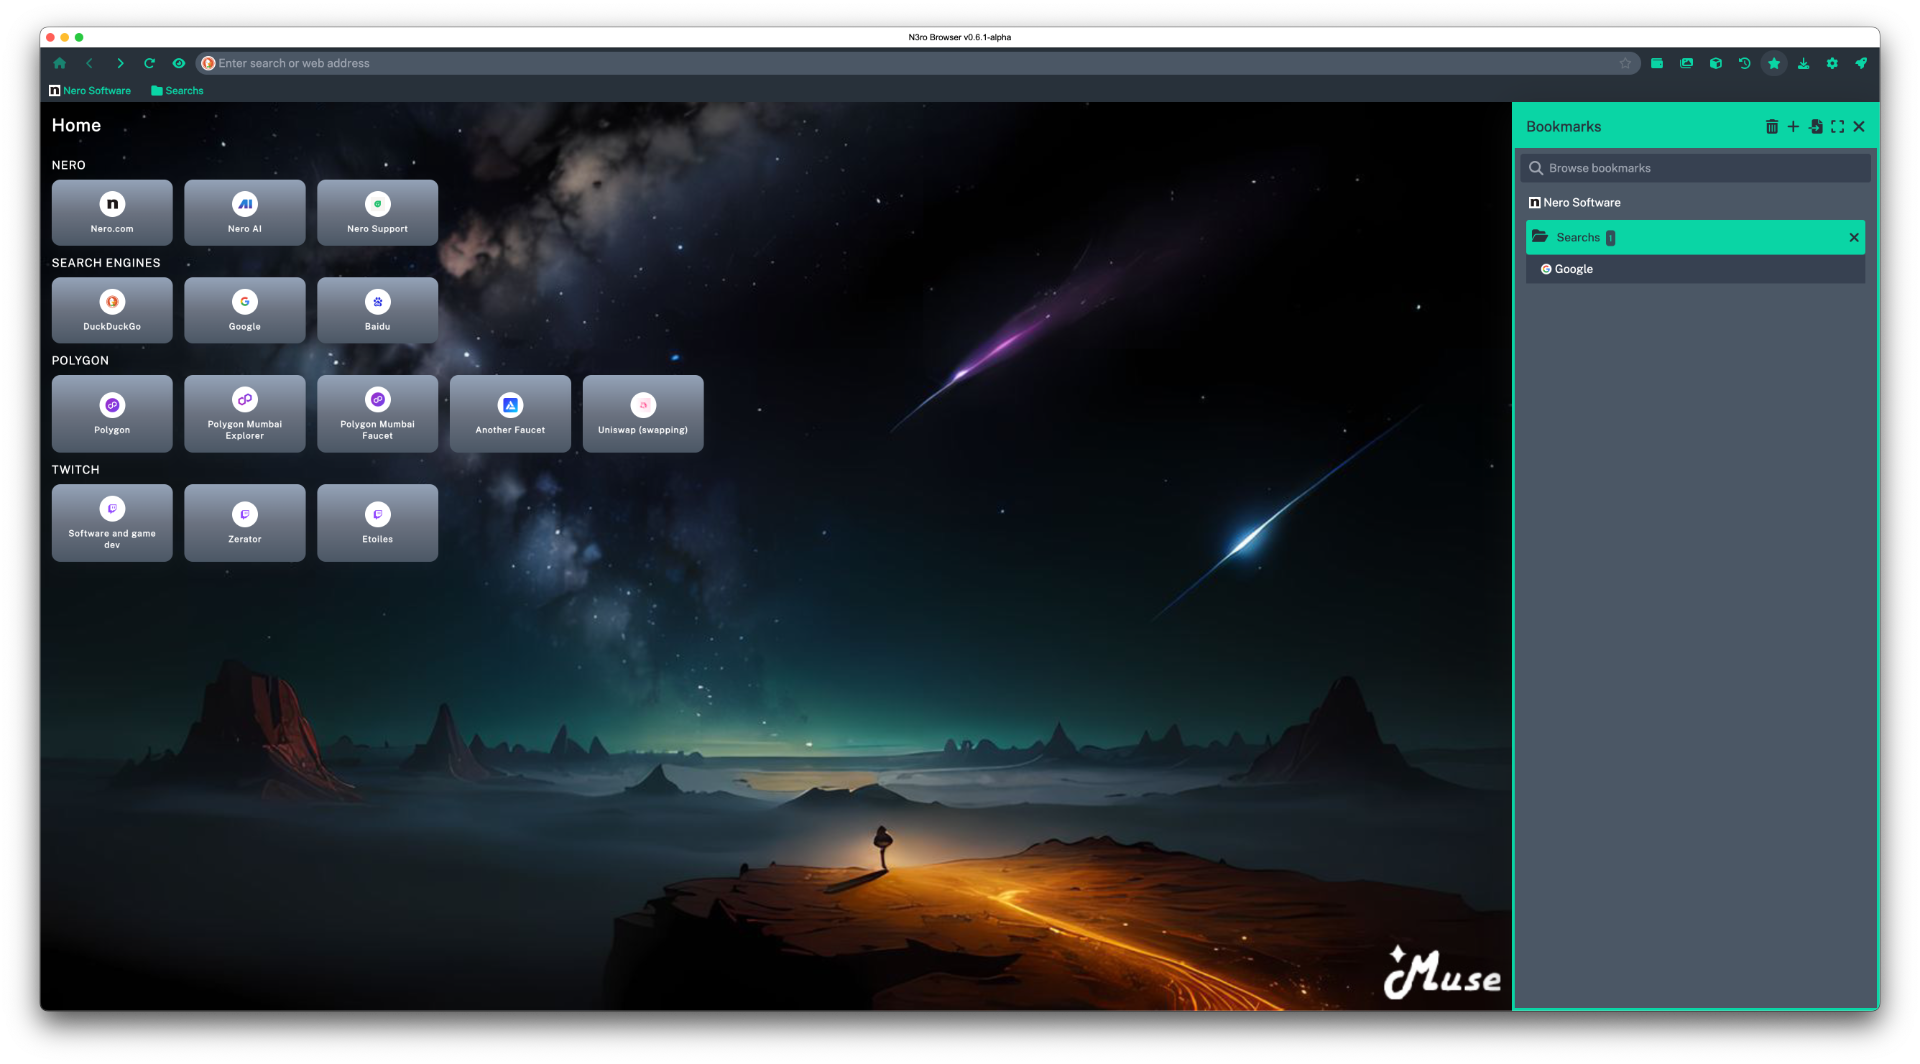
Task: Bookmark current page with address bar star
Action: coord(1625,63)
